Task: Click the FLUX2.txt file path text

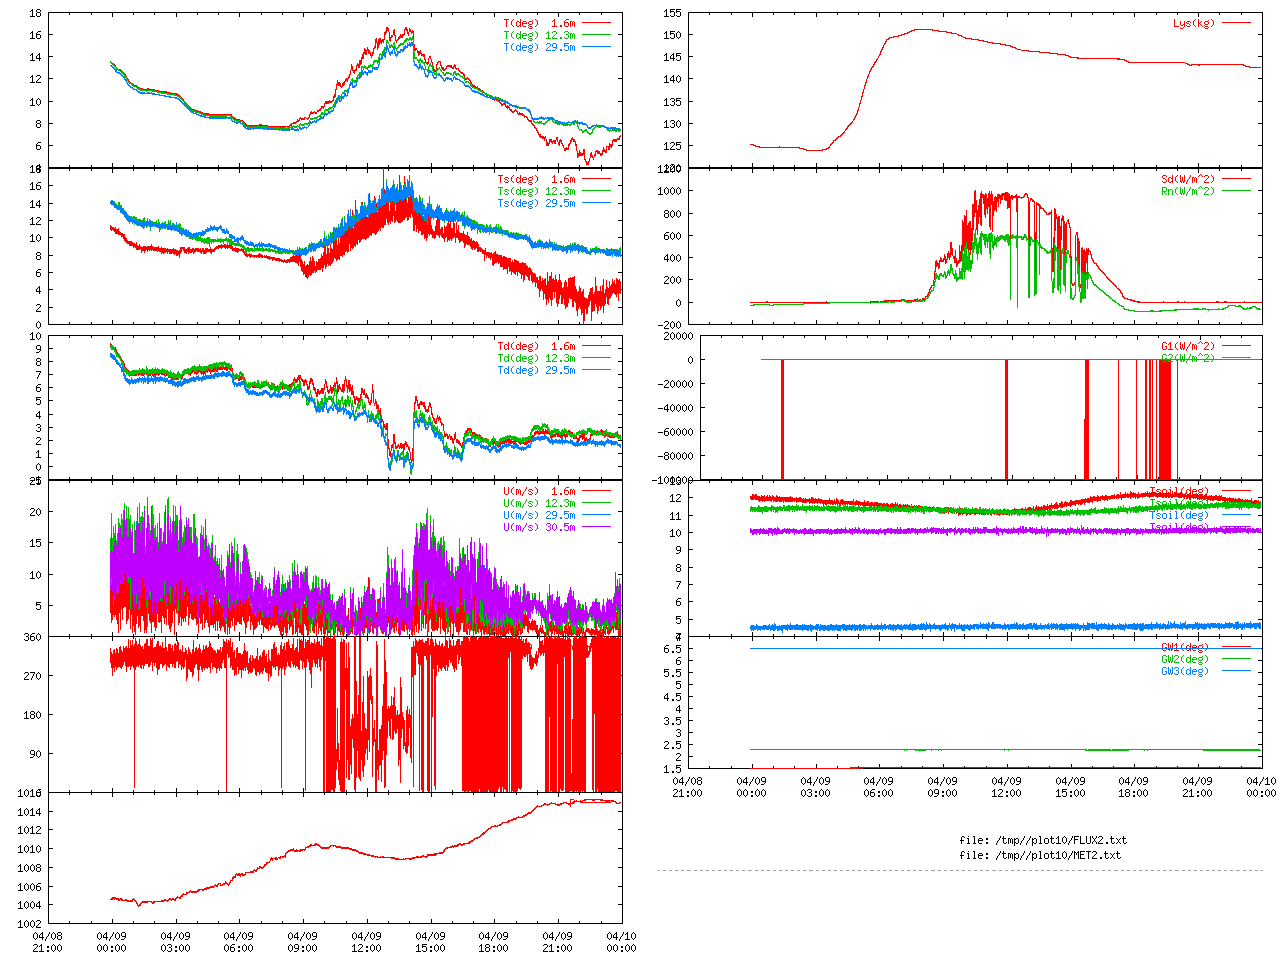Action: tap(1043, 840)
